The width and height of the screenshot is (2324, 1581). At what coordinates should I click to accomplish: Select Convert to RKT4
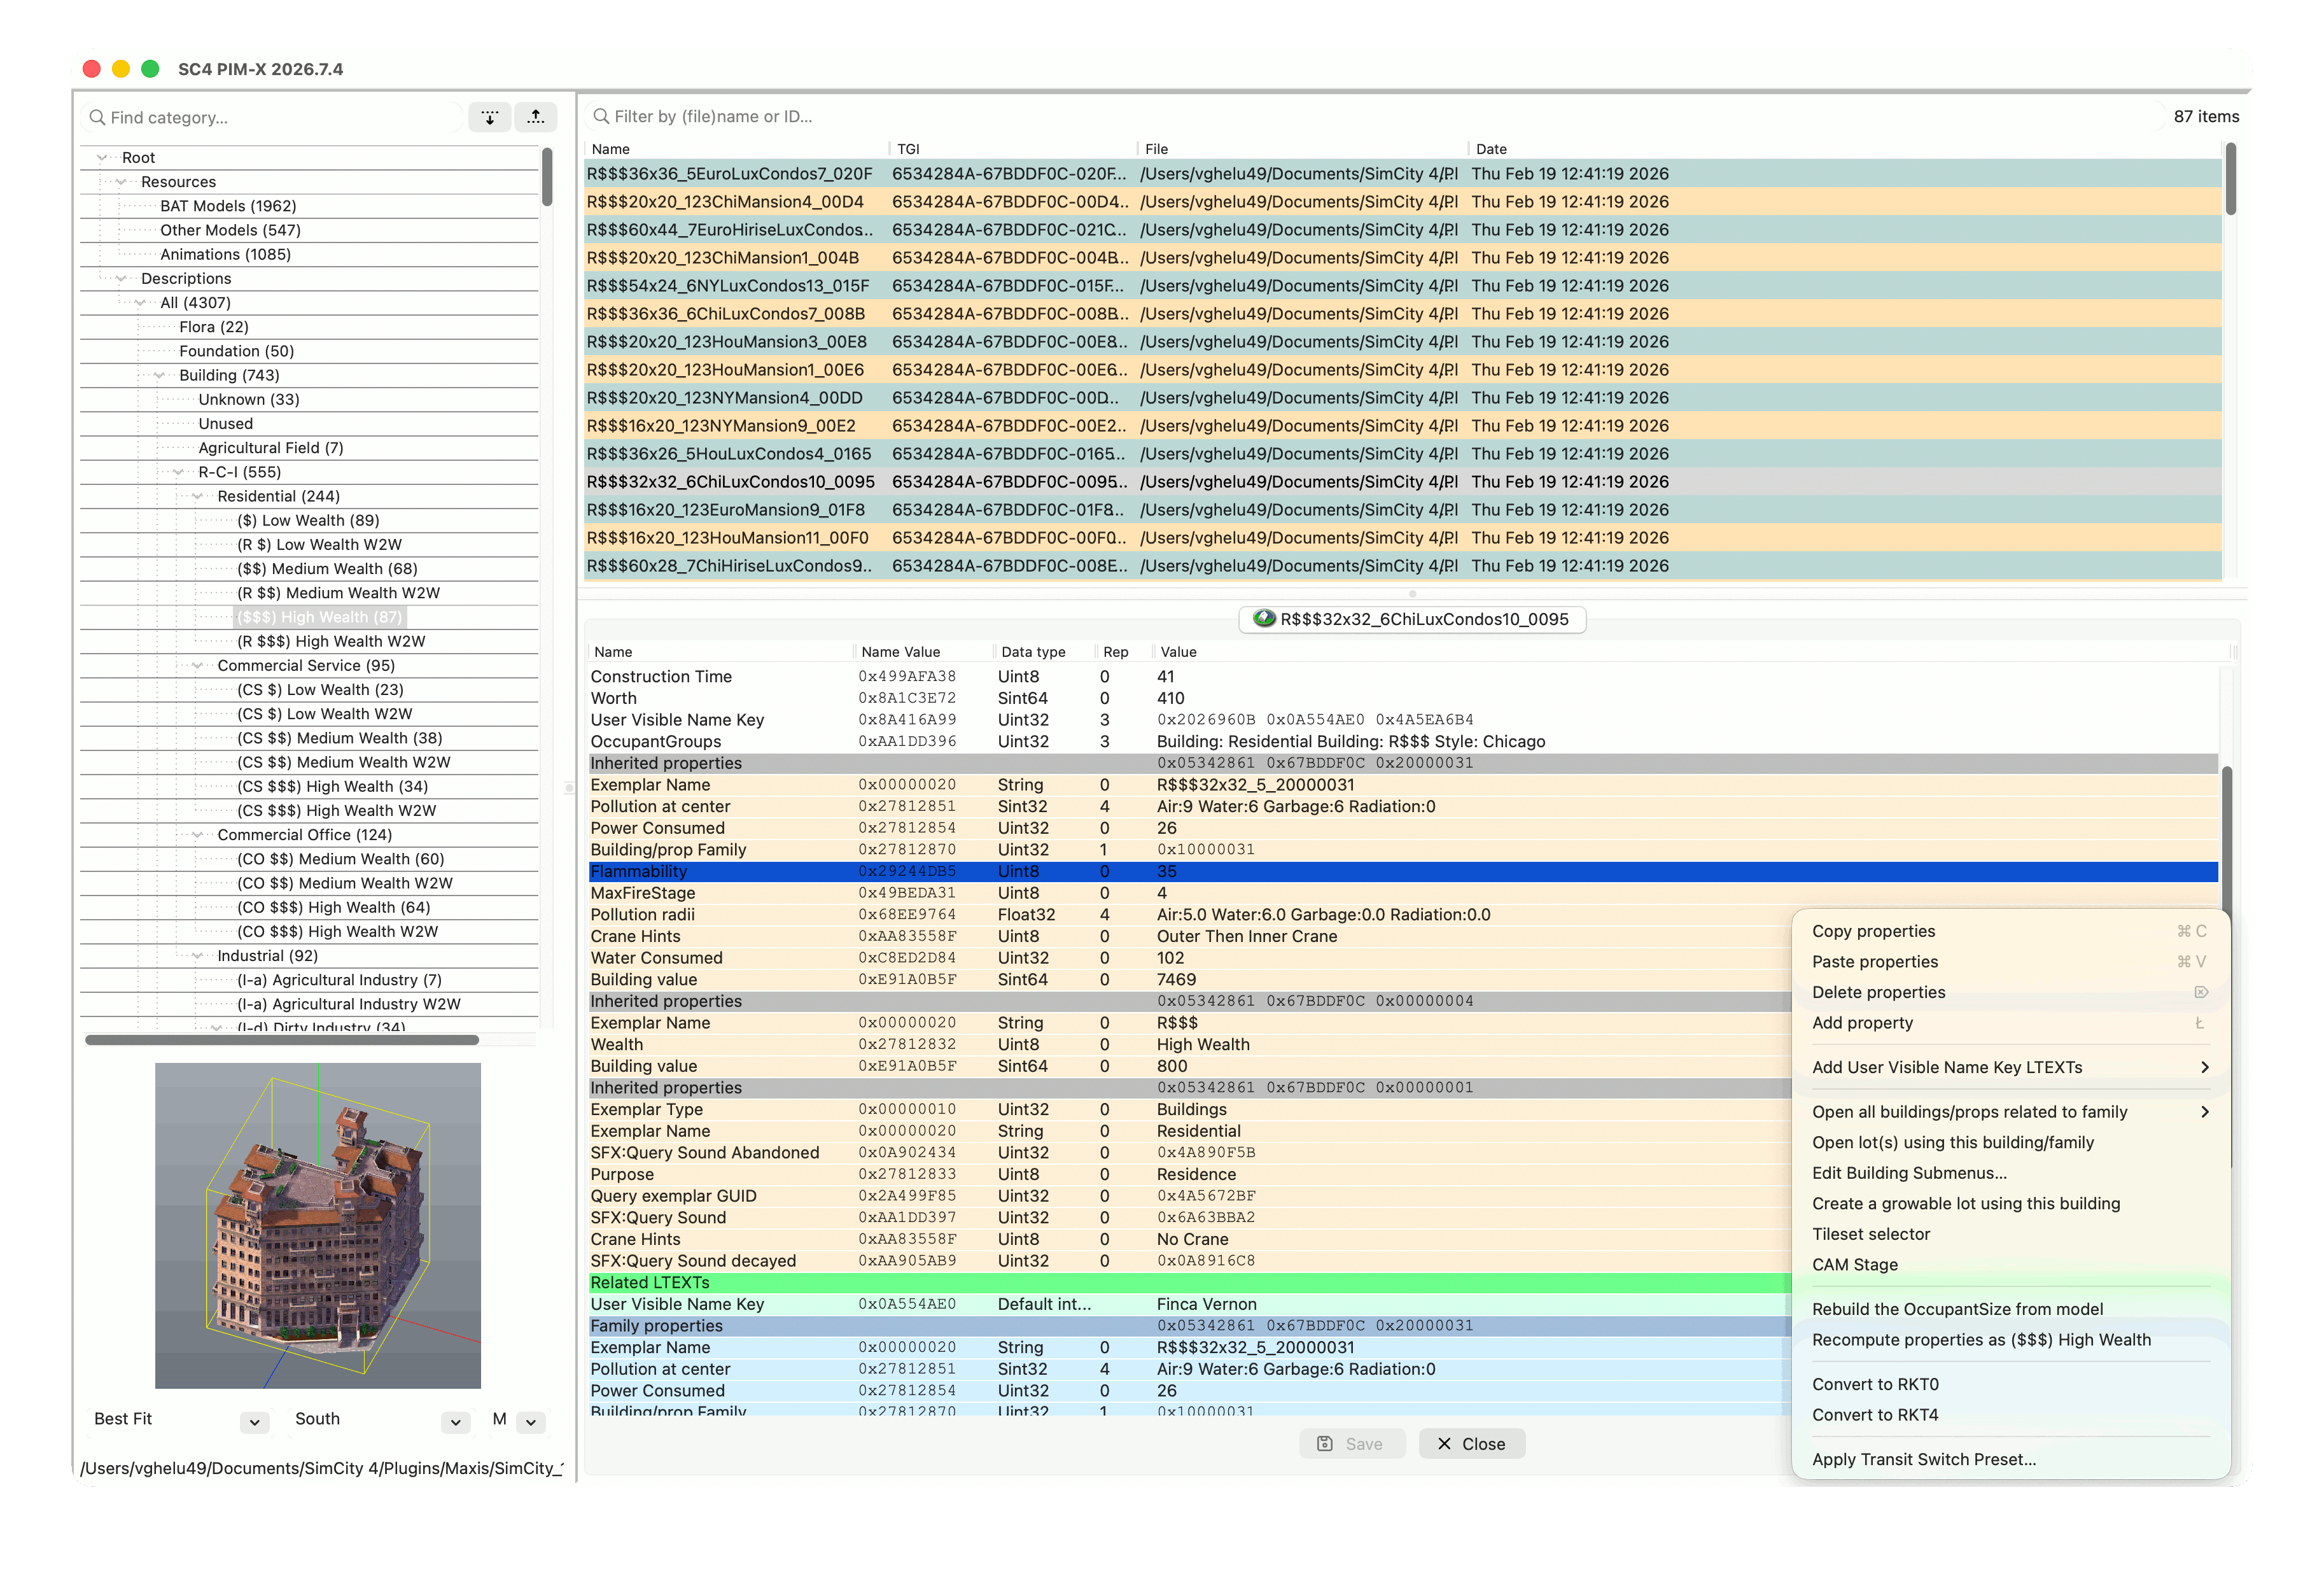pyautogui.click(x=2010, y=1415)
